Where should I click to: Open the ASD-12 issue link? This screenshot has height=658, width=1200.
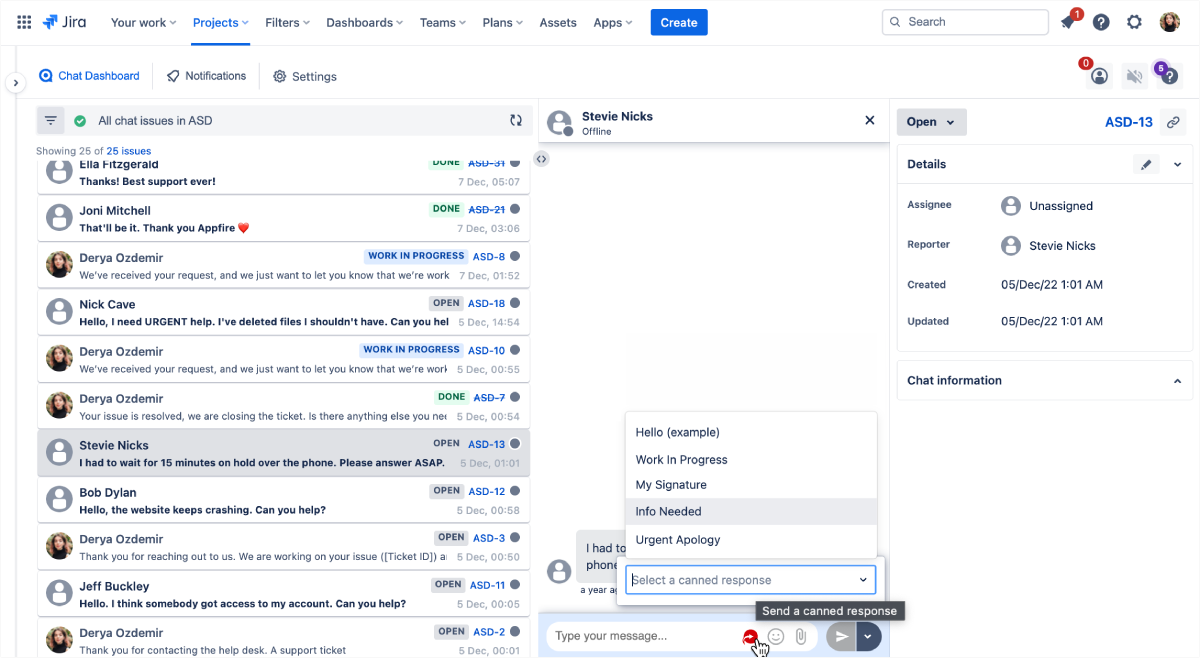point(487,491)
